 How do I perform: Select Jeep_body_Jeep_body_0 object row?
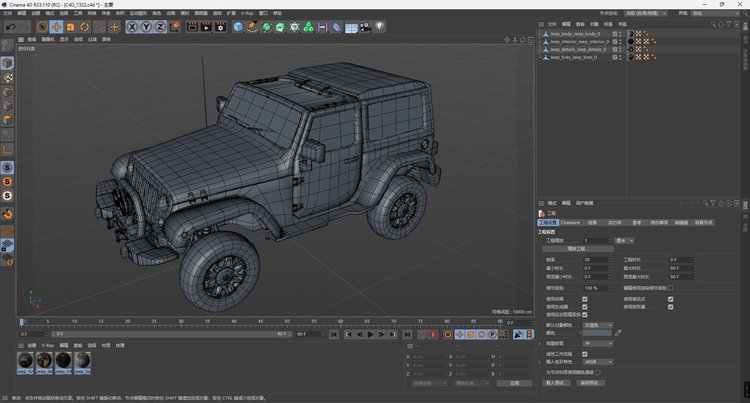pos(574,34)
